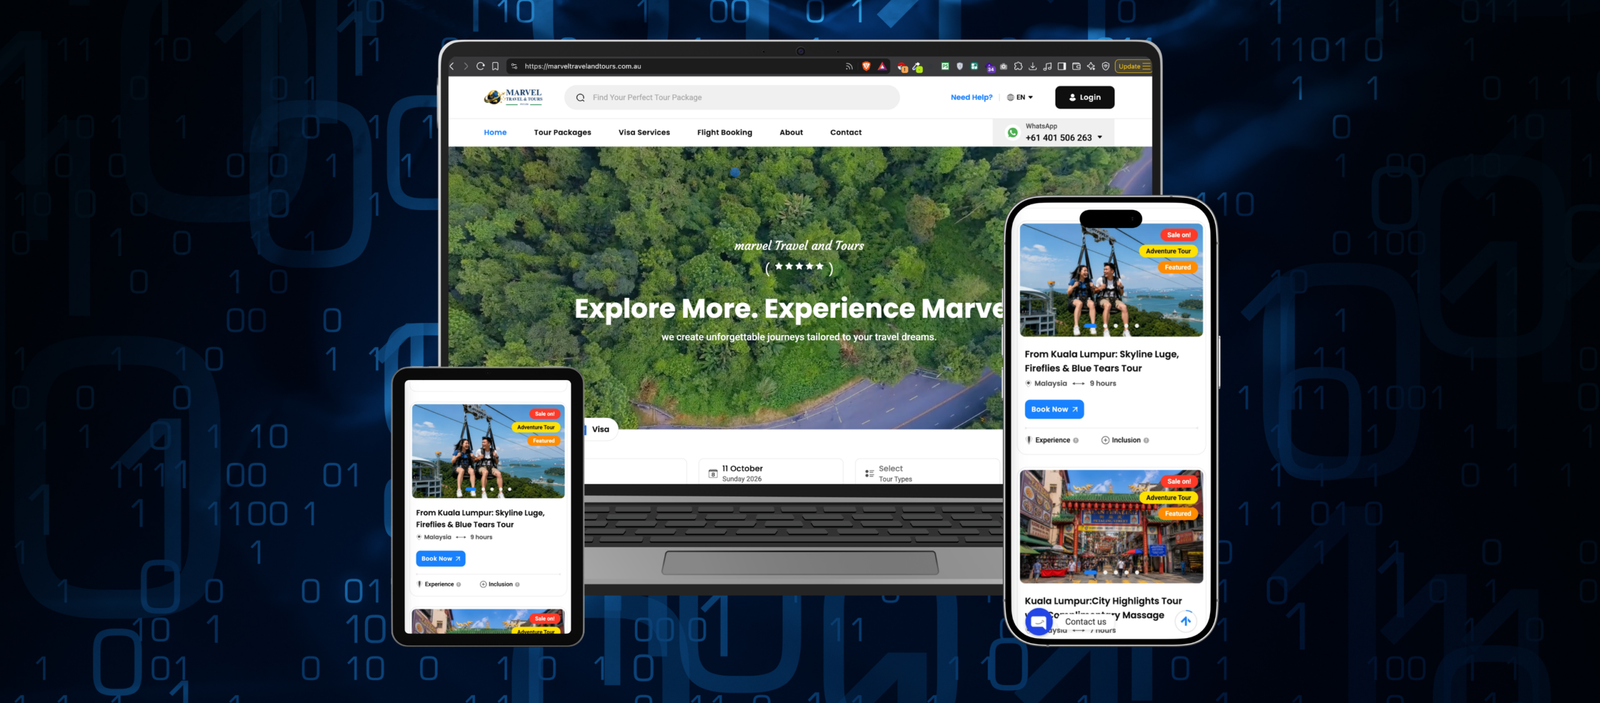This screenshot has width=1600, height=703.
Task: Open the About menu item
Action: click(x=791, y=132)
